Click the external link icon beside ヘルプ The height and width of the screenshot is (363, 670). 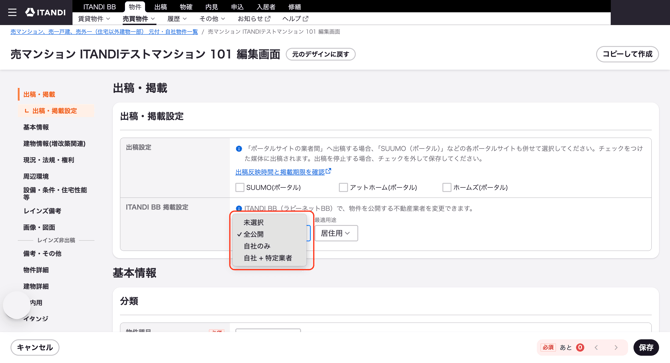tap(306, 19)
